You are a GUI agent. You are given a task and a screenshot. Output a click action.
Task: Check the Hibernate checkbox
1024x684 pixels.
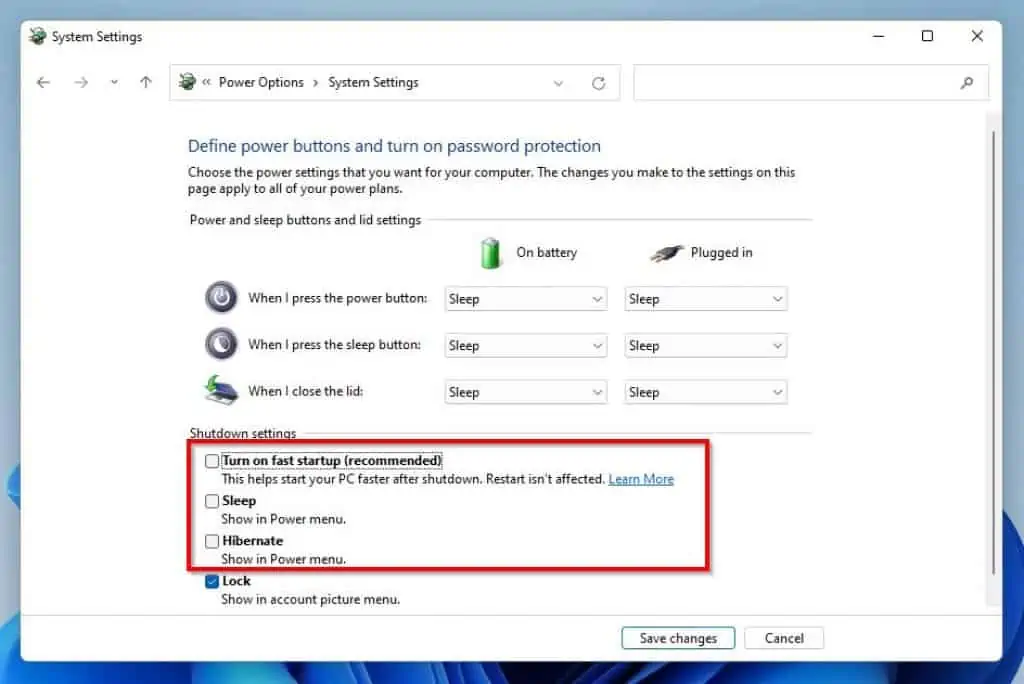212,541
